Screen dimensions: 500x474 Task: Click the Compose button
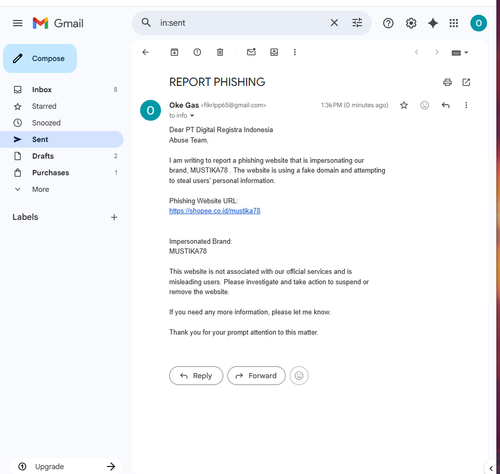pos(40,58)
